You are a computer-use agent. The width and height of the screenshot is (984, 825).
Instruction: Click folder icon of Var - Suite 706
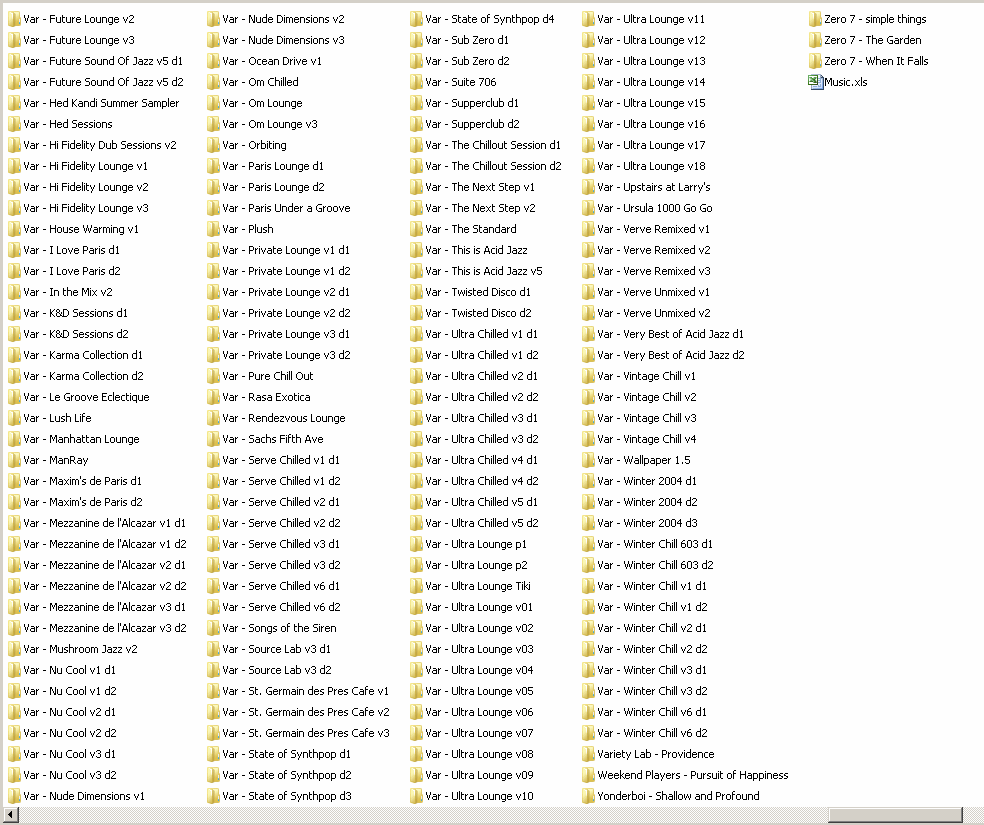pyautogui.click(x=416, y=82)
